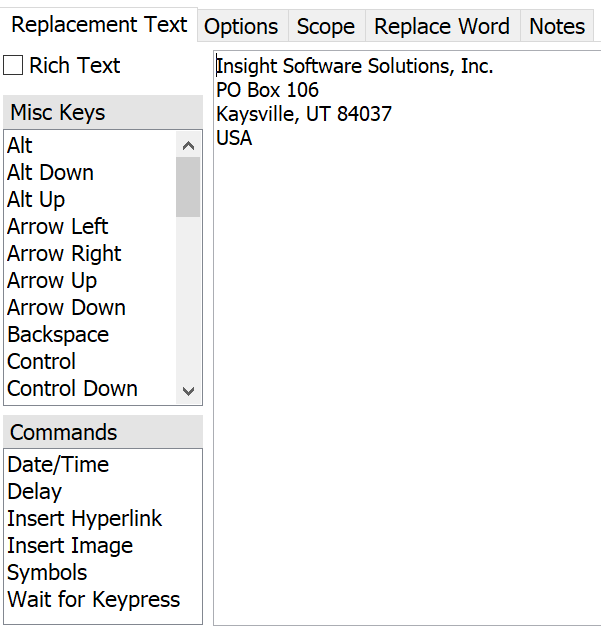The width and height of the screenshot is (601, 630).
Task: Select Backspace in the Misc Keys list
Action: [58, 335]
